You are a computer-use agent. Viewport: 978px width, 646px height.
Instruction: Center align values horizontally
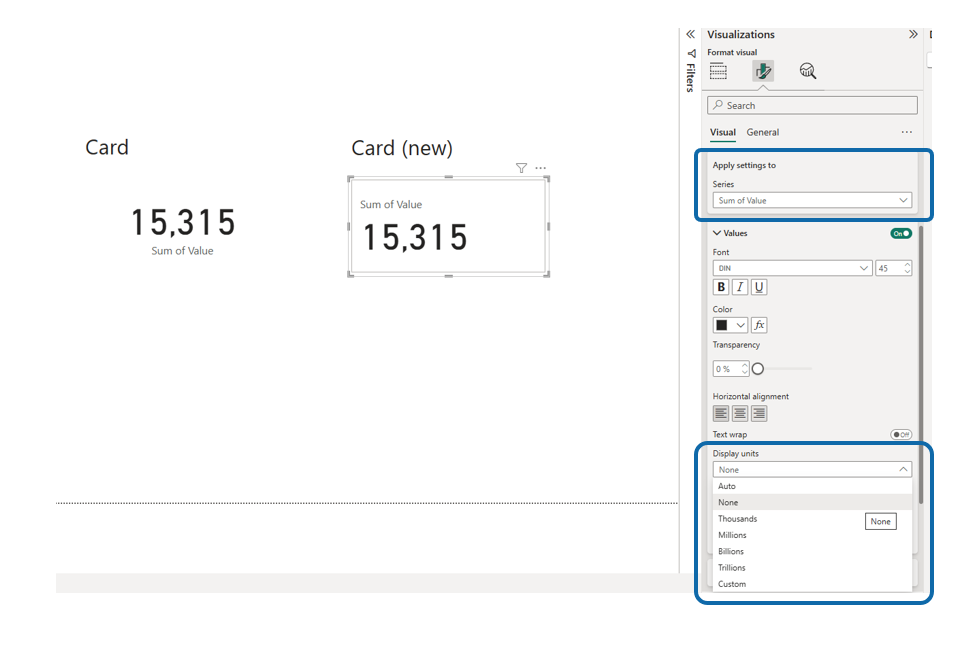740,413
